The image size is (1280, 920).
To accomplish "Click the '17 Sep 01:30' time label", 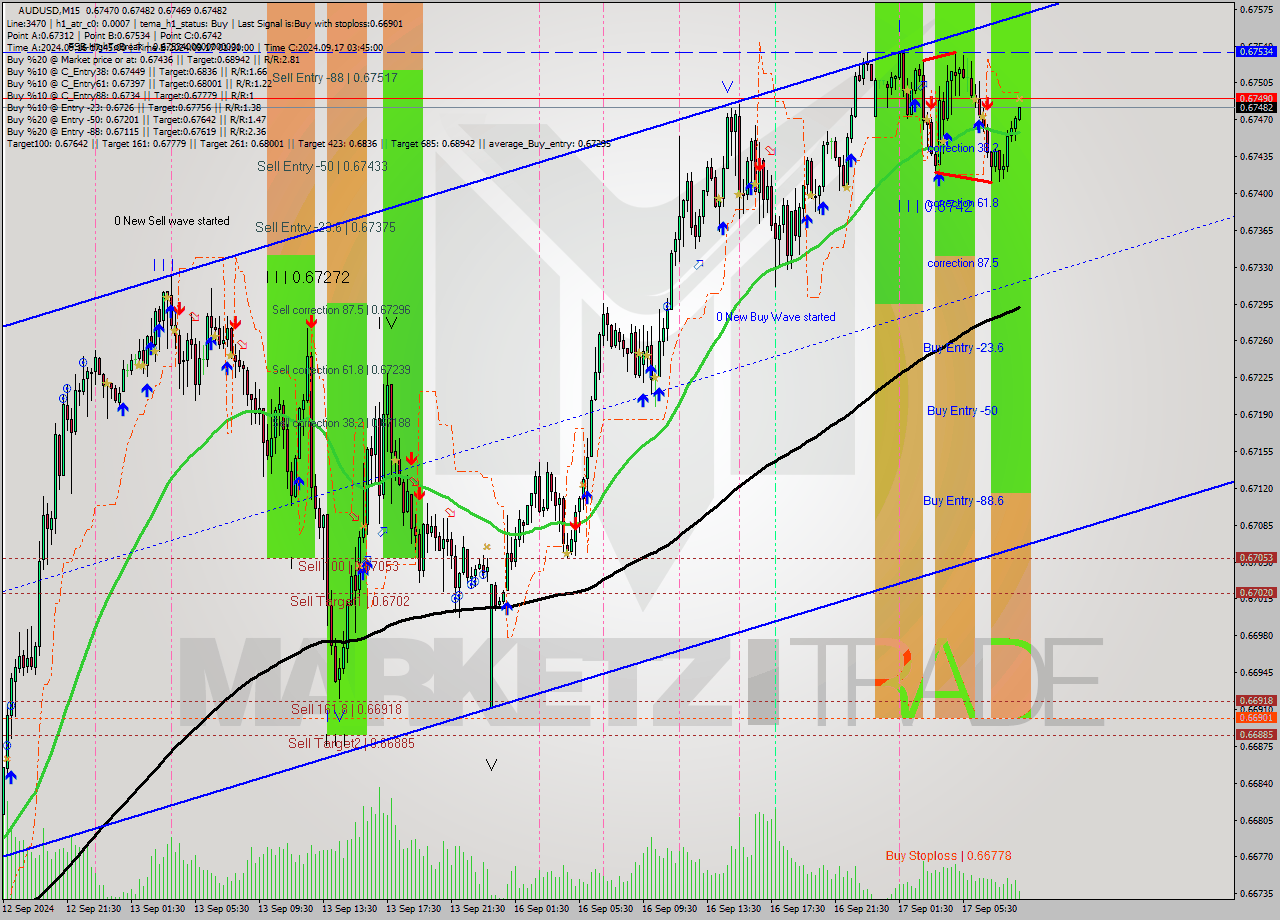I will (x=927, y=909).
